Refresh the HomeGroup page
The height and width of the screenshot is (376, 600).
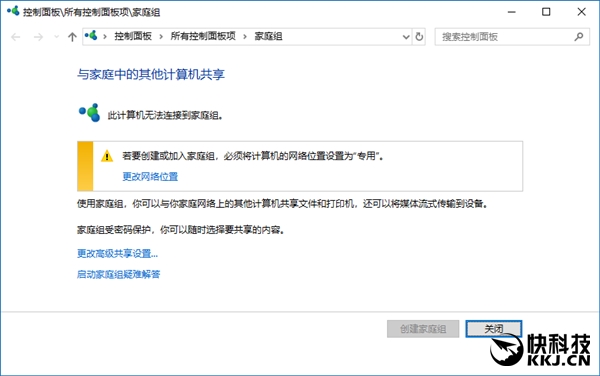tap(419, 37)
